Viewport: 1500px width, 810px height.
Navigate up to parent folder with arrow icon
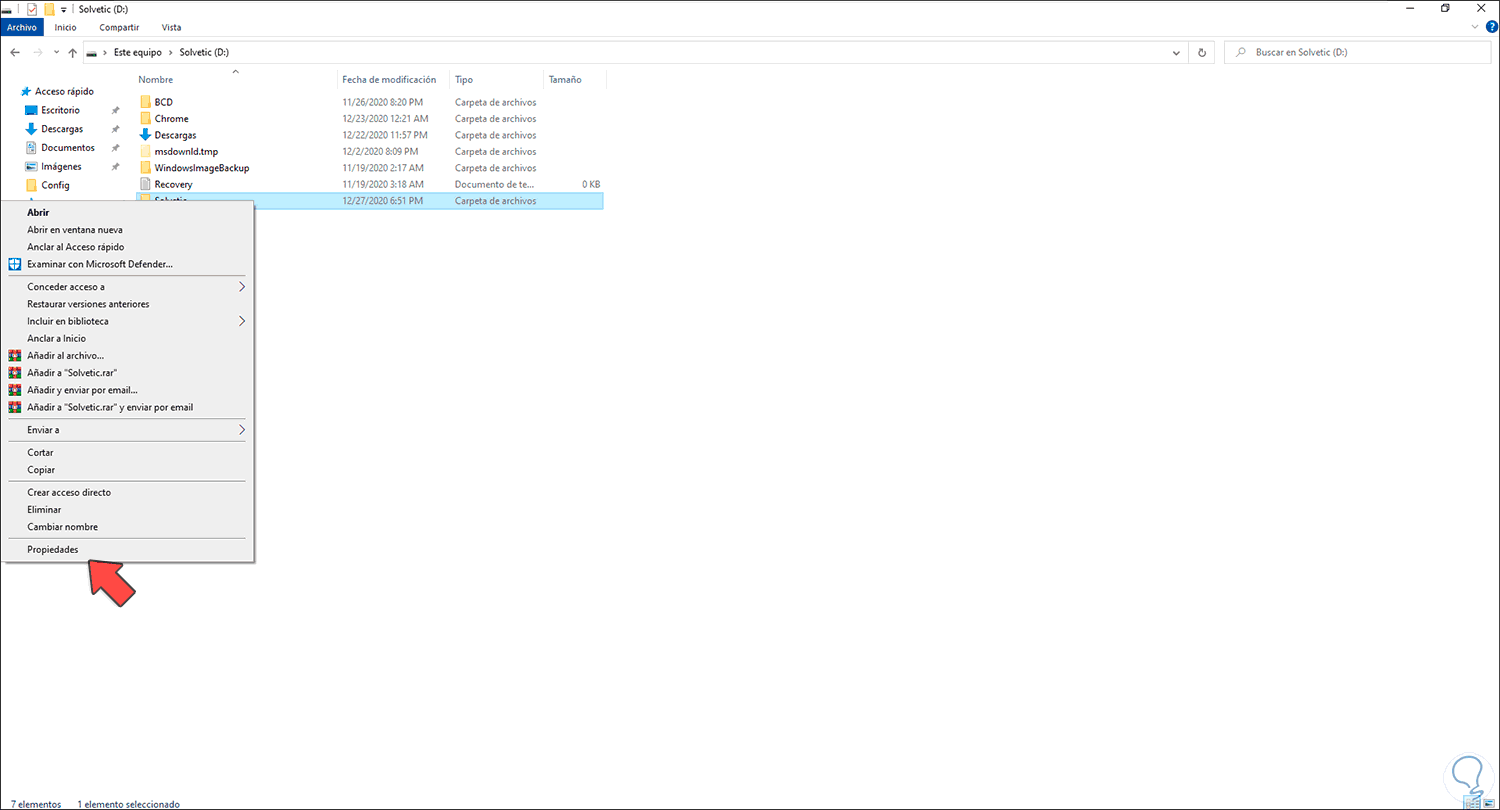click(x=72, y=52)
